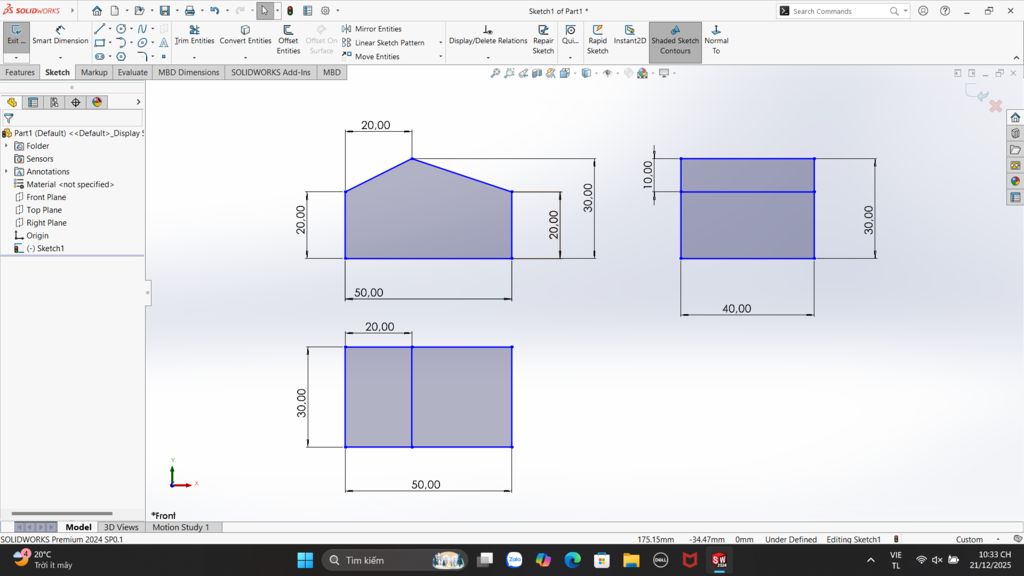
Task: Open dropdown under Convert Entities
Action: (245, 57)
